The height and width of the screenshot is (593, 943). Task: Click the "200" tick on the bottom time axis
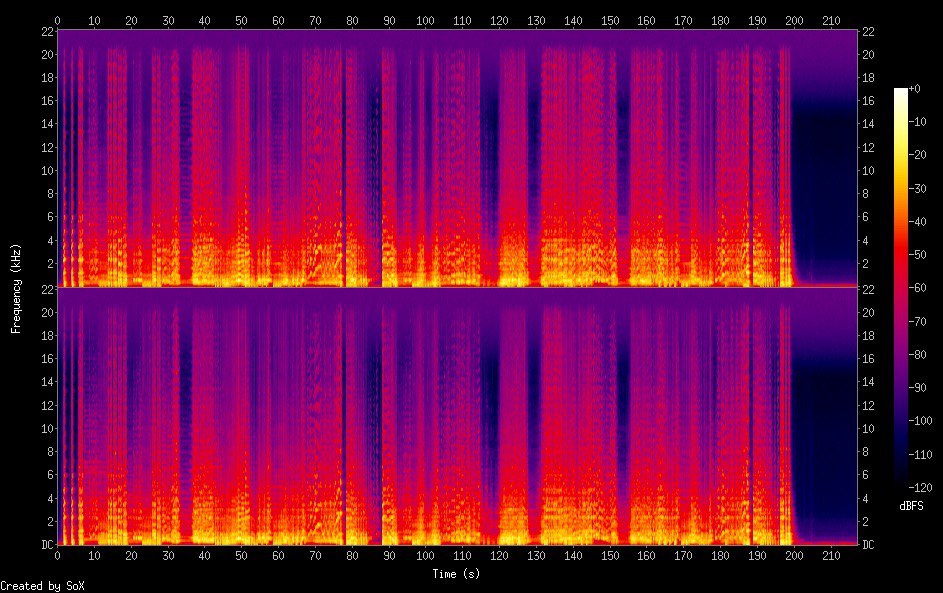(794, 556)
